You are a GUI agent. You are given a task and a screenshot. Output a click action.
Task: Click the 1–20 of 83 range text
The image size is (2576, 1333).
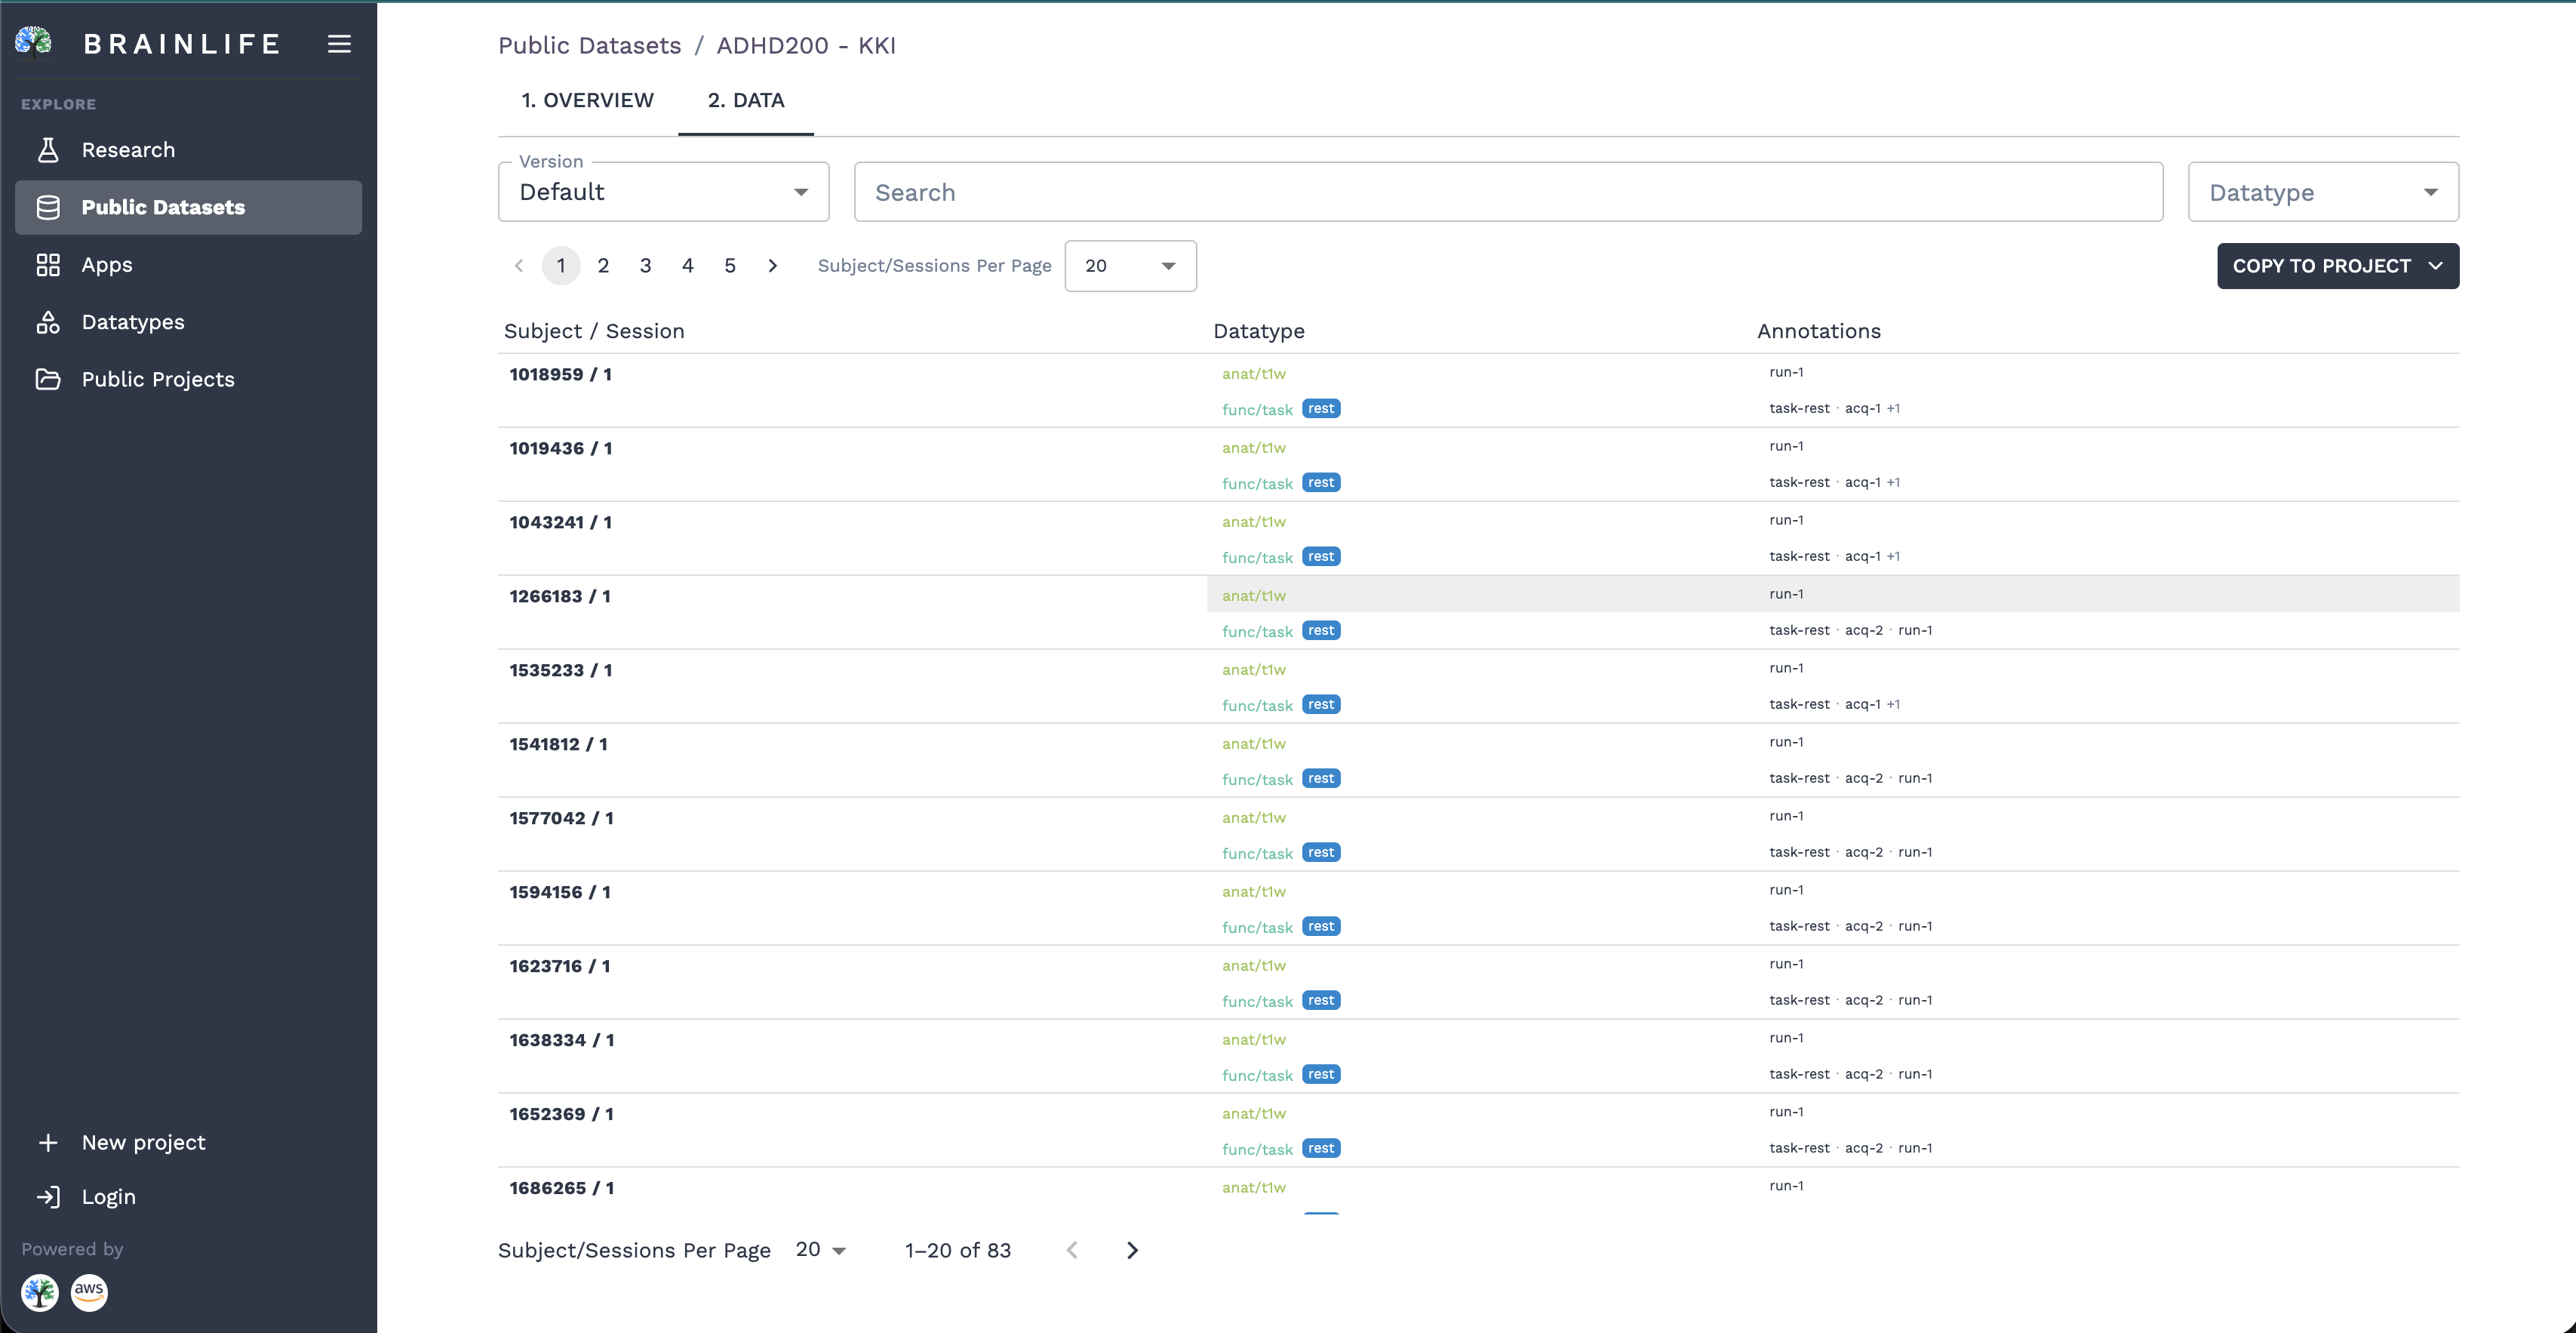click(958, 1250)
